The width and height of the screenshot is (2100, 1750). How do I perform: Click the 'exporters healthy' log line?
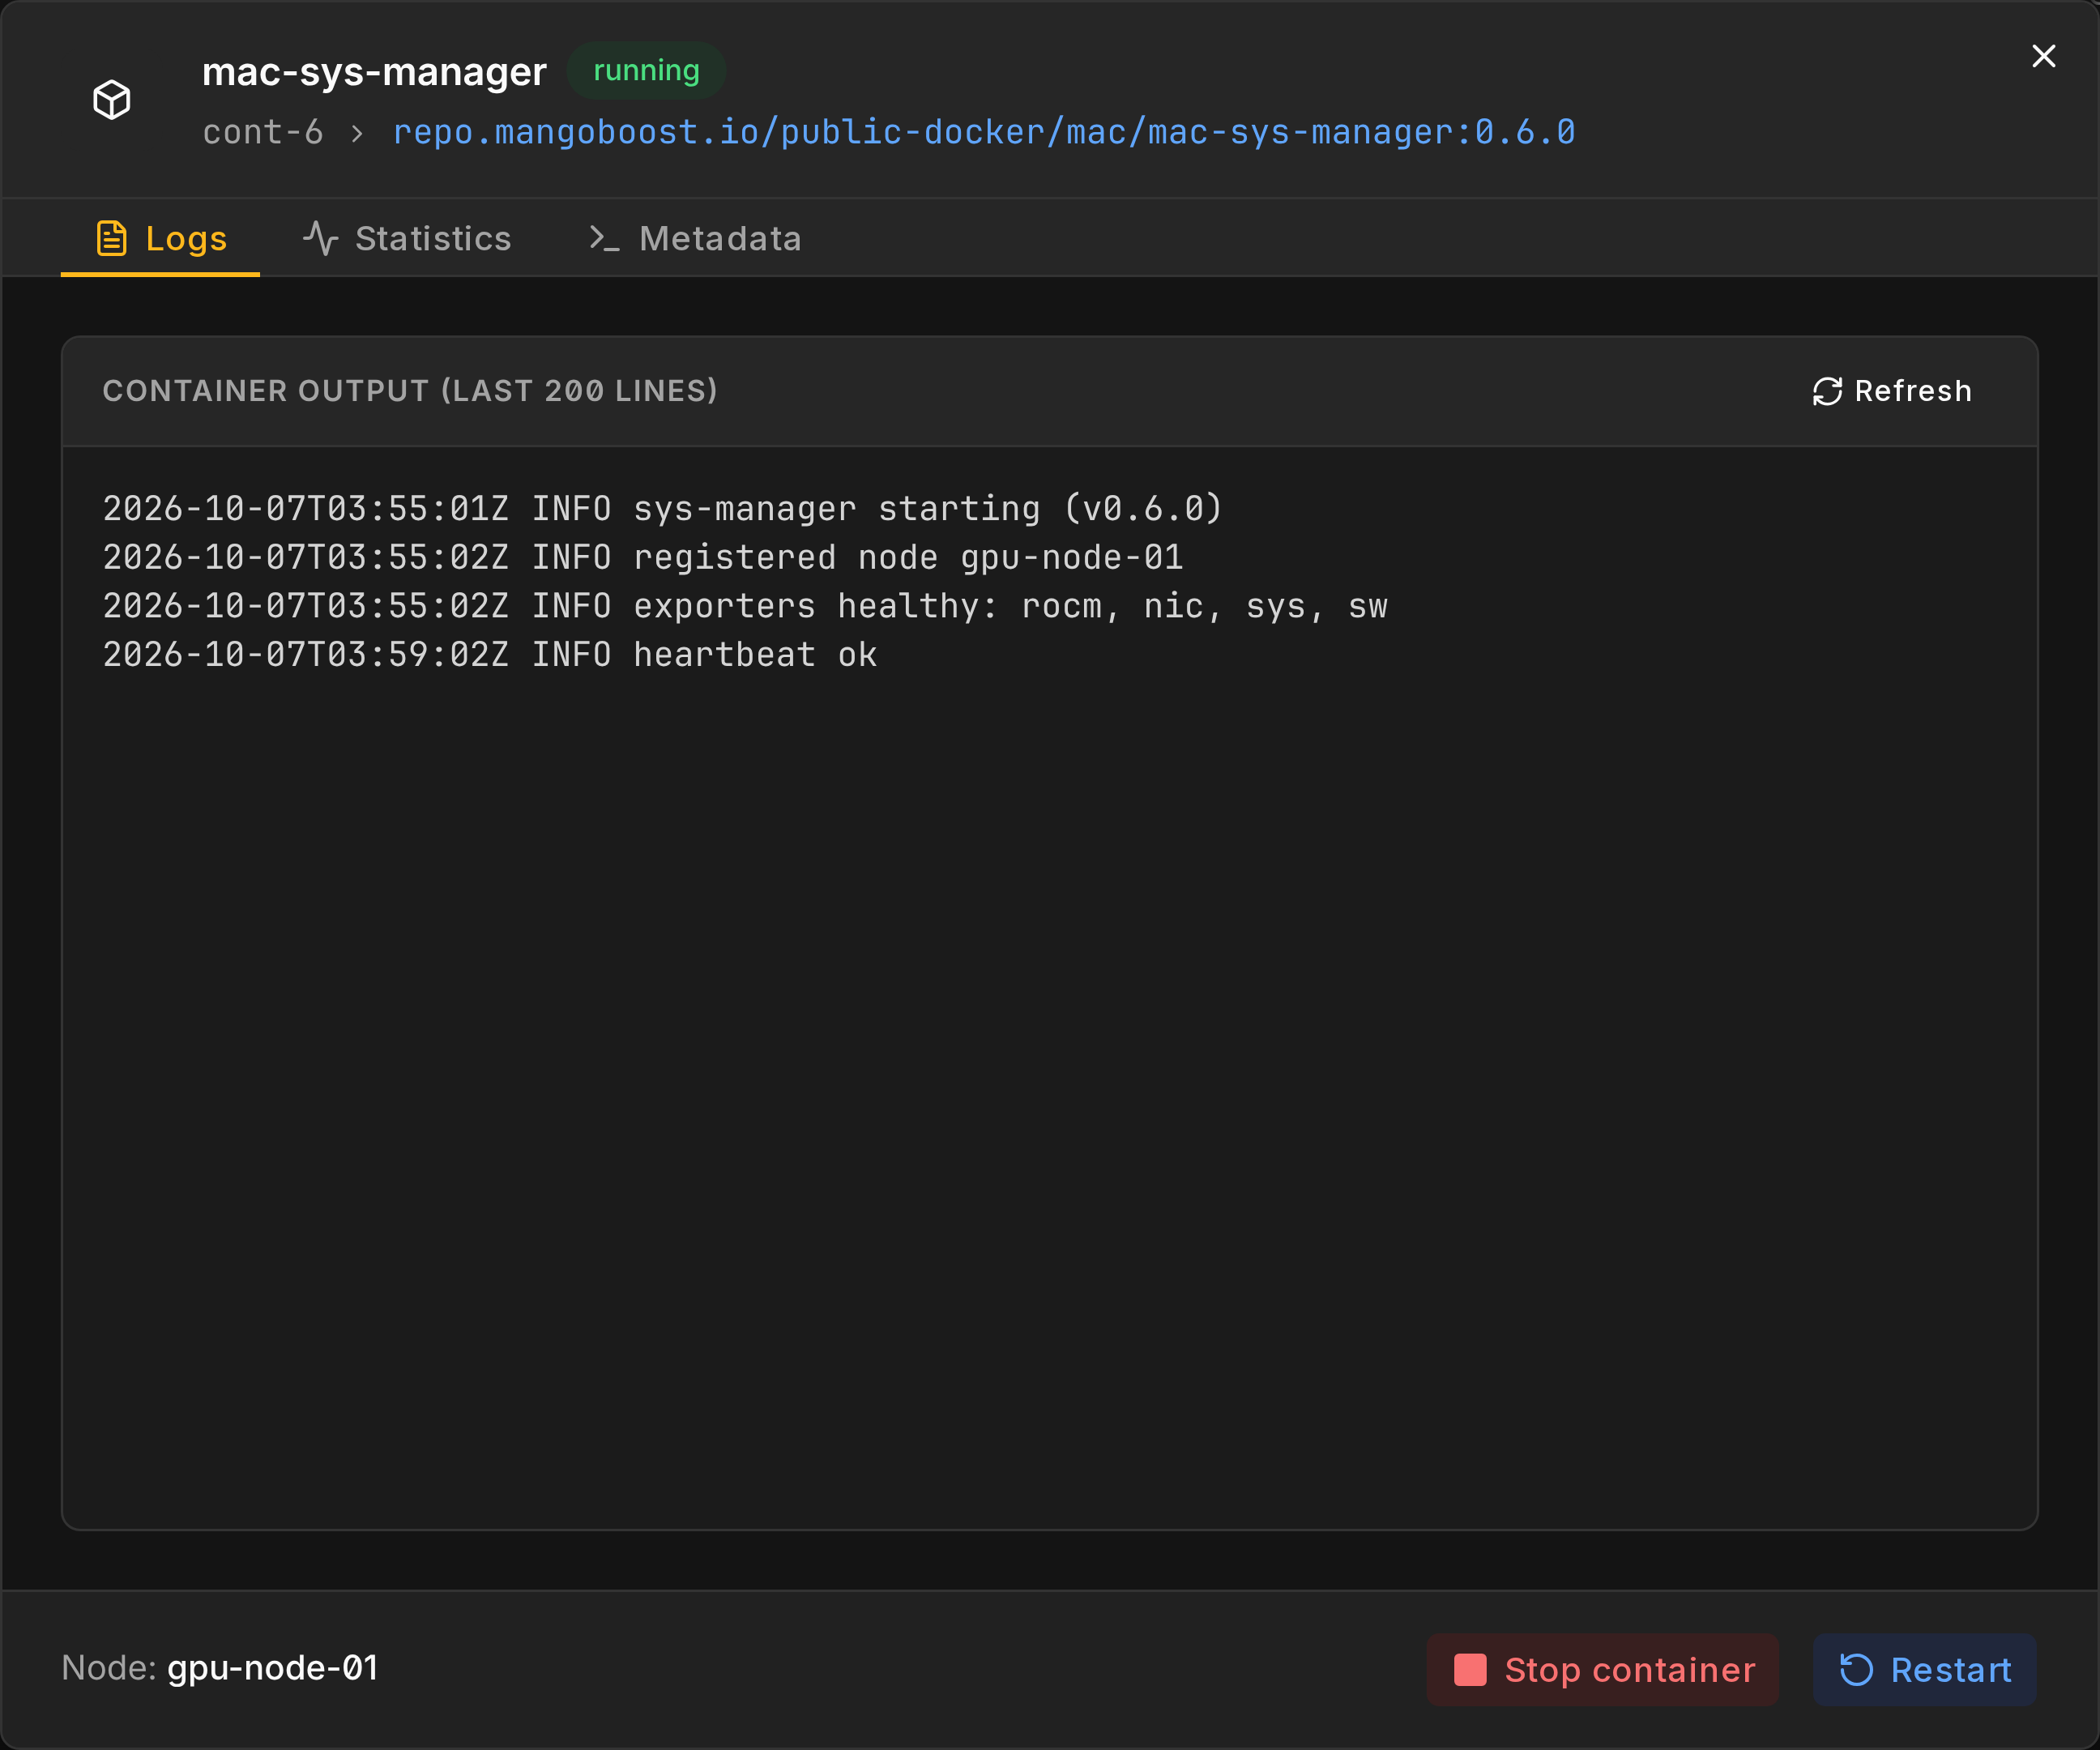[745, 606]
